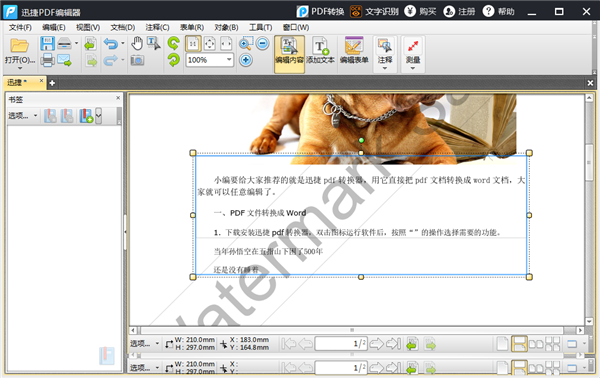Click the 购买 purchase button
600x378 pixels.
(x=421, y=11)
